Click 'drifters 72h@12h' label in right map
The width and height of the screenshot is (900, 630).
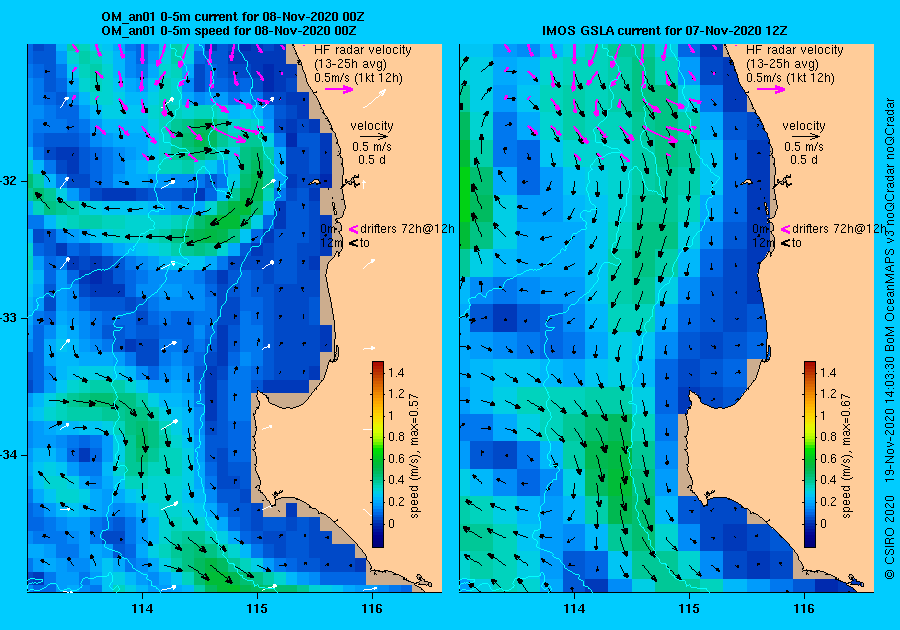pyautogui.click(x=838, y=229)
